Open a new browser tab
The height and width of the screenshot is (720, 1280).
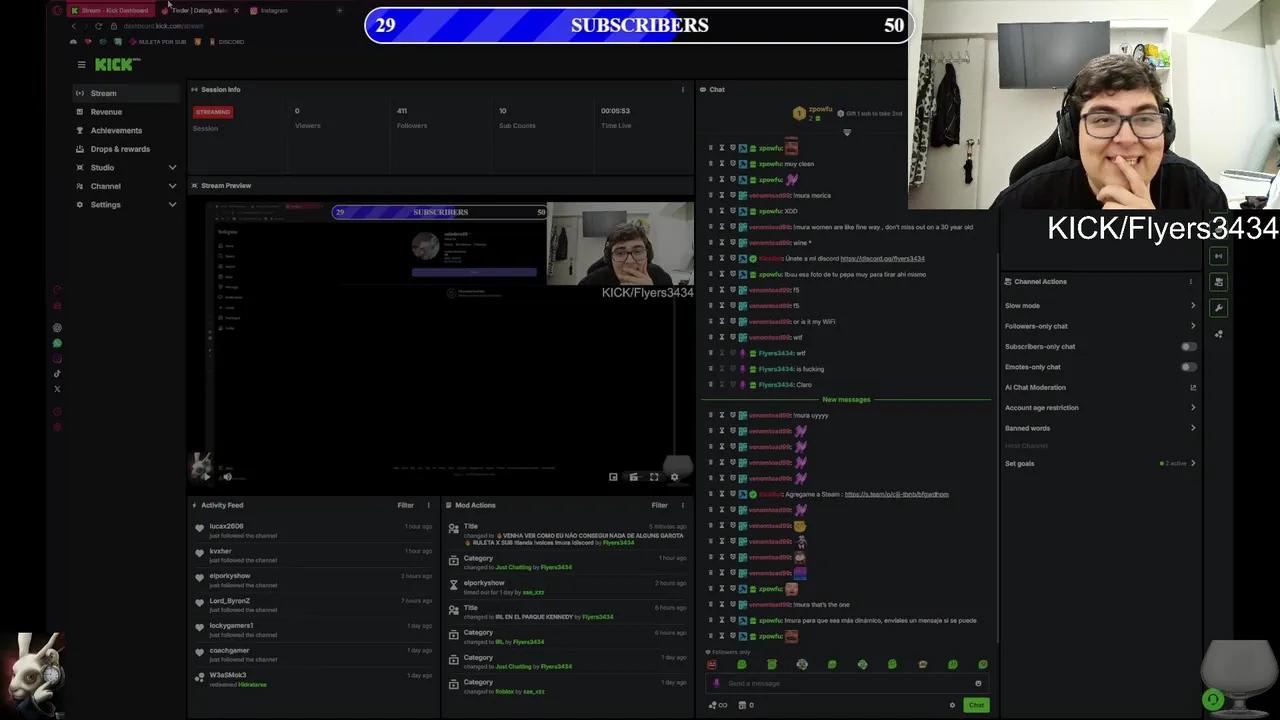pyautogui.click(x=339, y=10)
